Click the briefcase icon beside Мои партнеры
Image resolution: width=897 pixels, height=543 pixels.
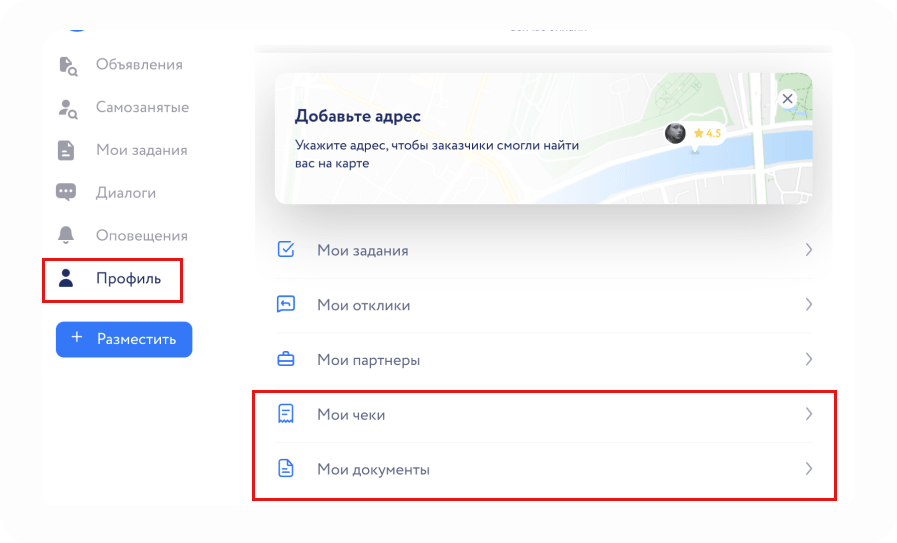point(286,359)
